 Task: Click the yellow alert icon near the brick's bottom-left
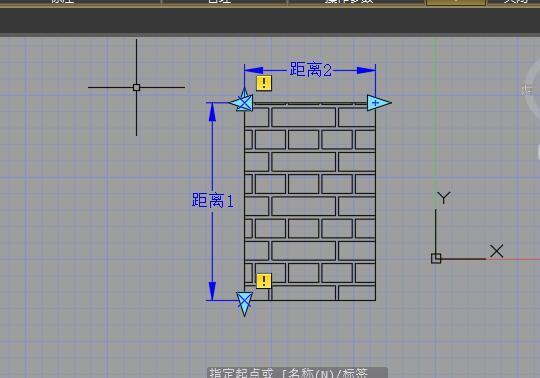(264, 281)
